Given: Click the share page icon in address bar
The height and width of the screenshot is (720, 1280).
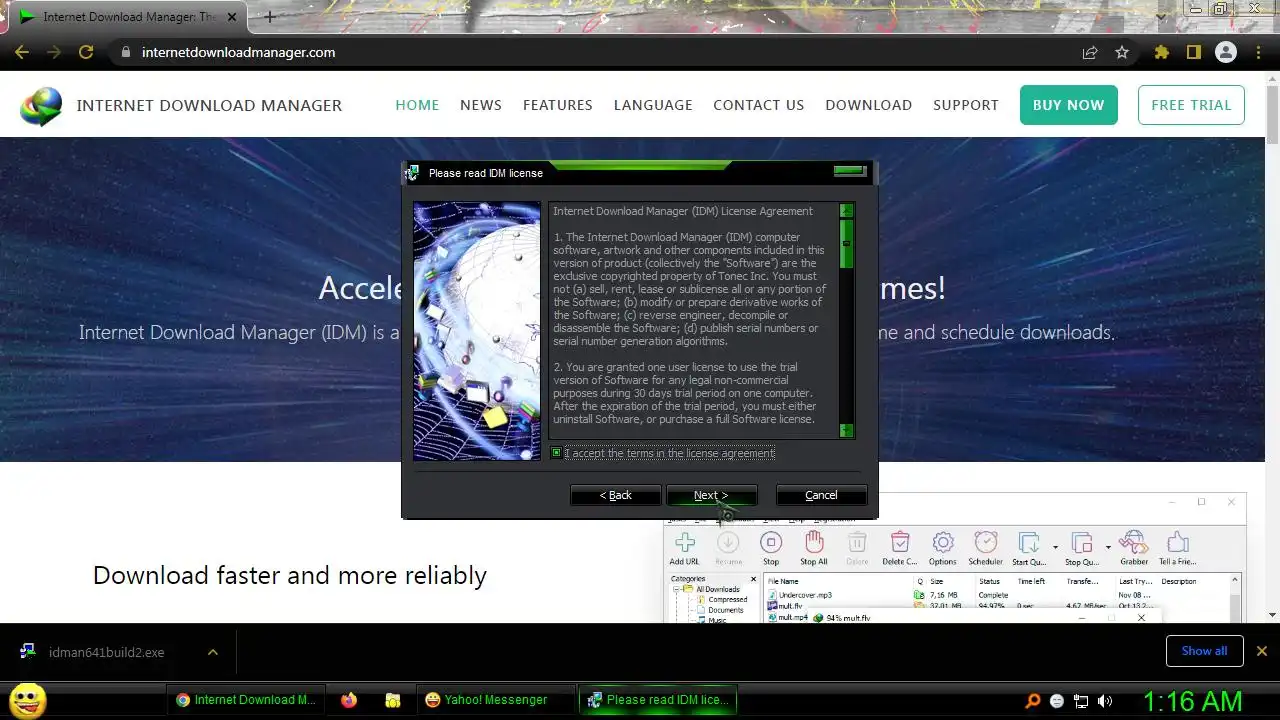Looking at the screenshot, I should [1090, 52].
